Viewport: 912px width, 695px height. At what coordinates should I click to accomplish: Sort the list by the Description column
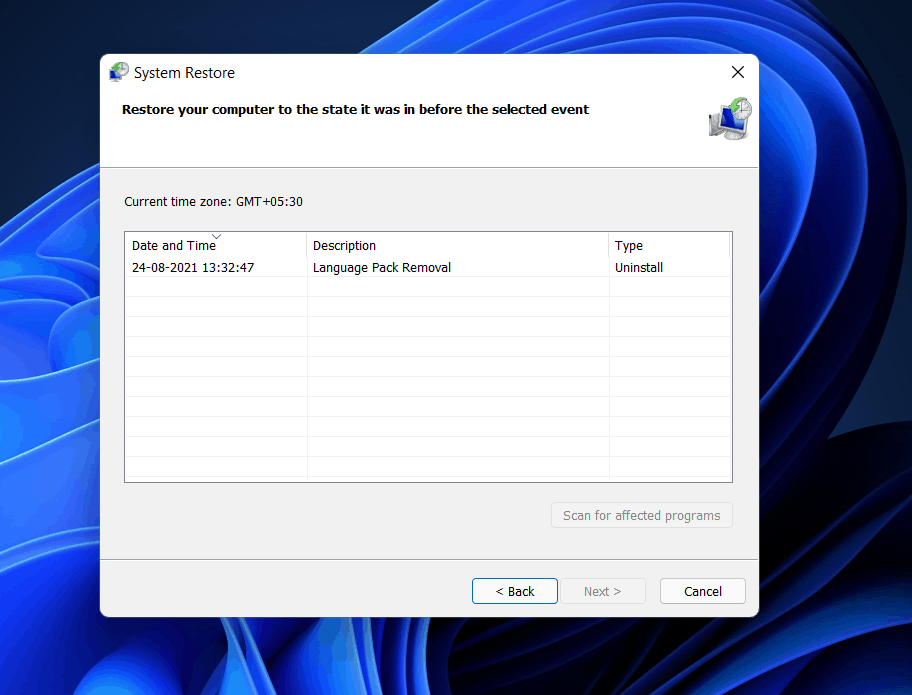click(x=344, y=245)
